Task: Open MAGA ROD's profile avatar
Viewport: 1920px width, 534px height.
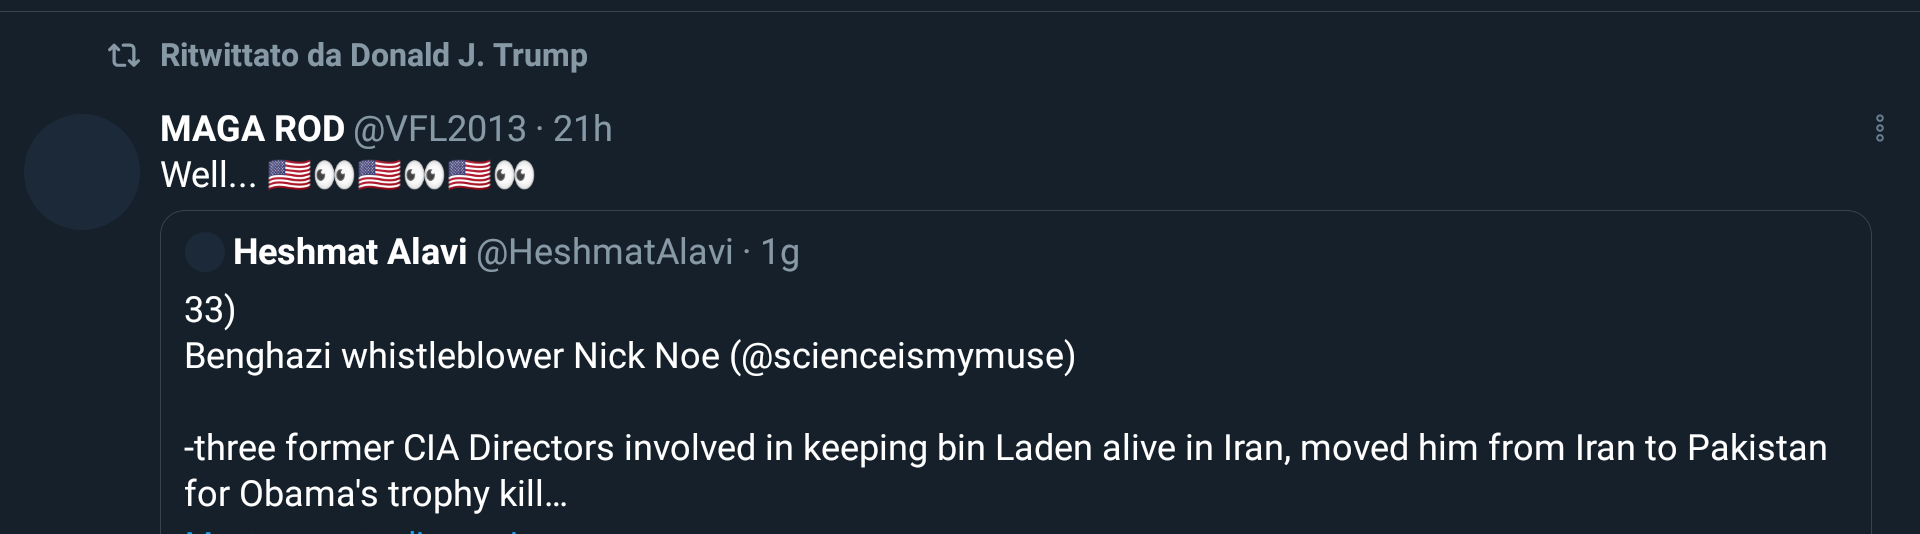Action: coord(81,172)
